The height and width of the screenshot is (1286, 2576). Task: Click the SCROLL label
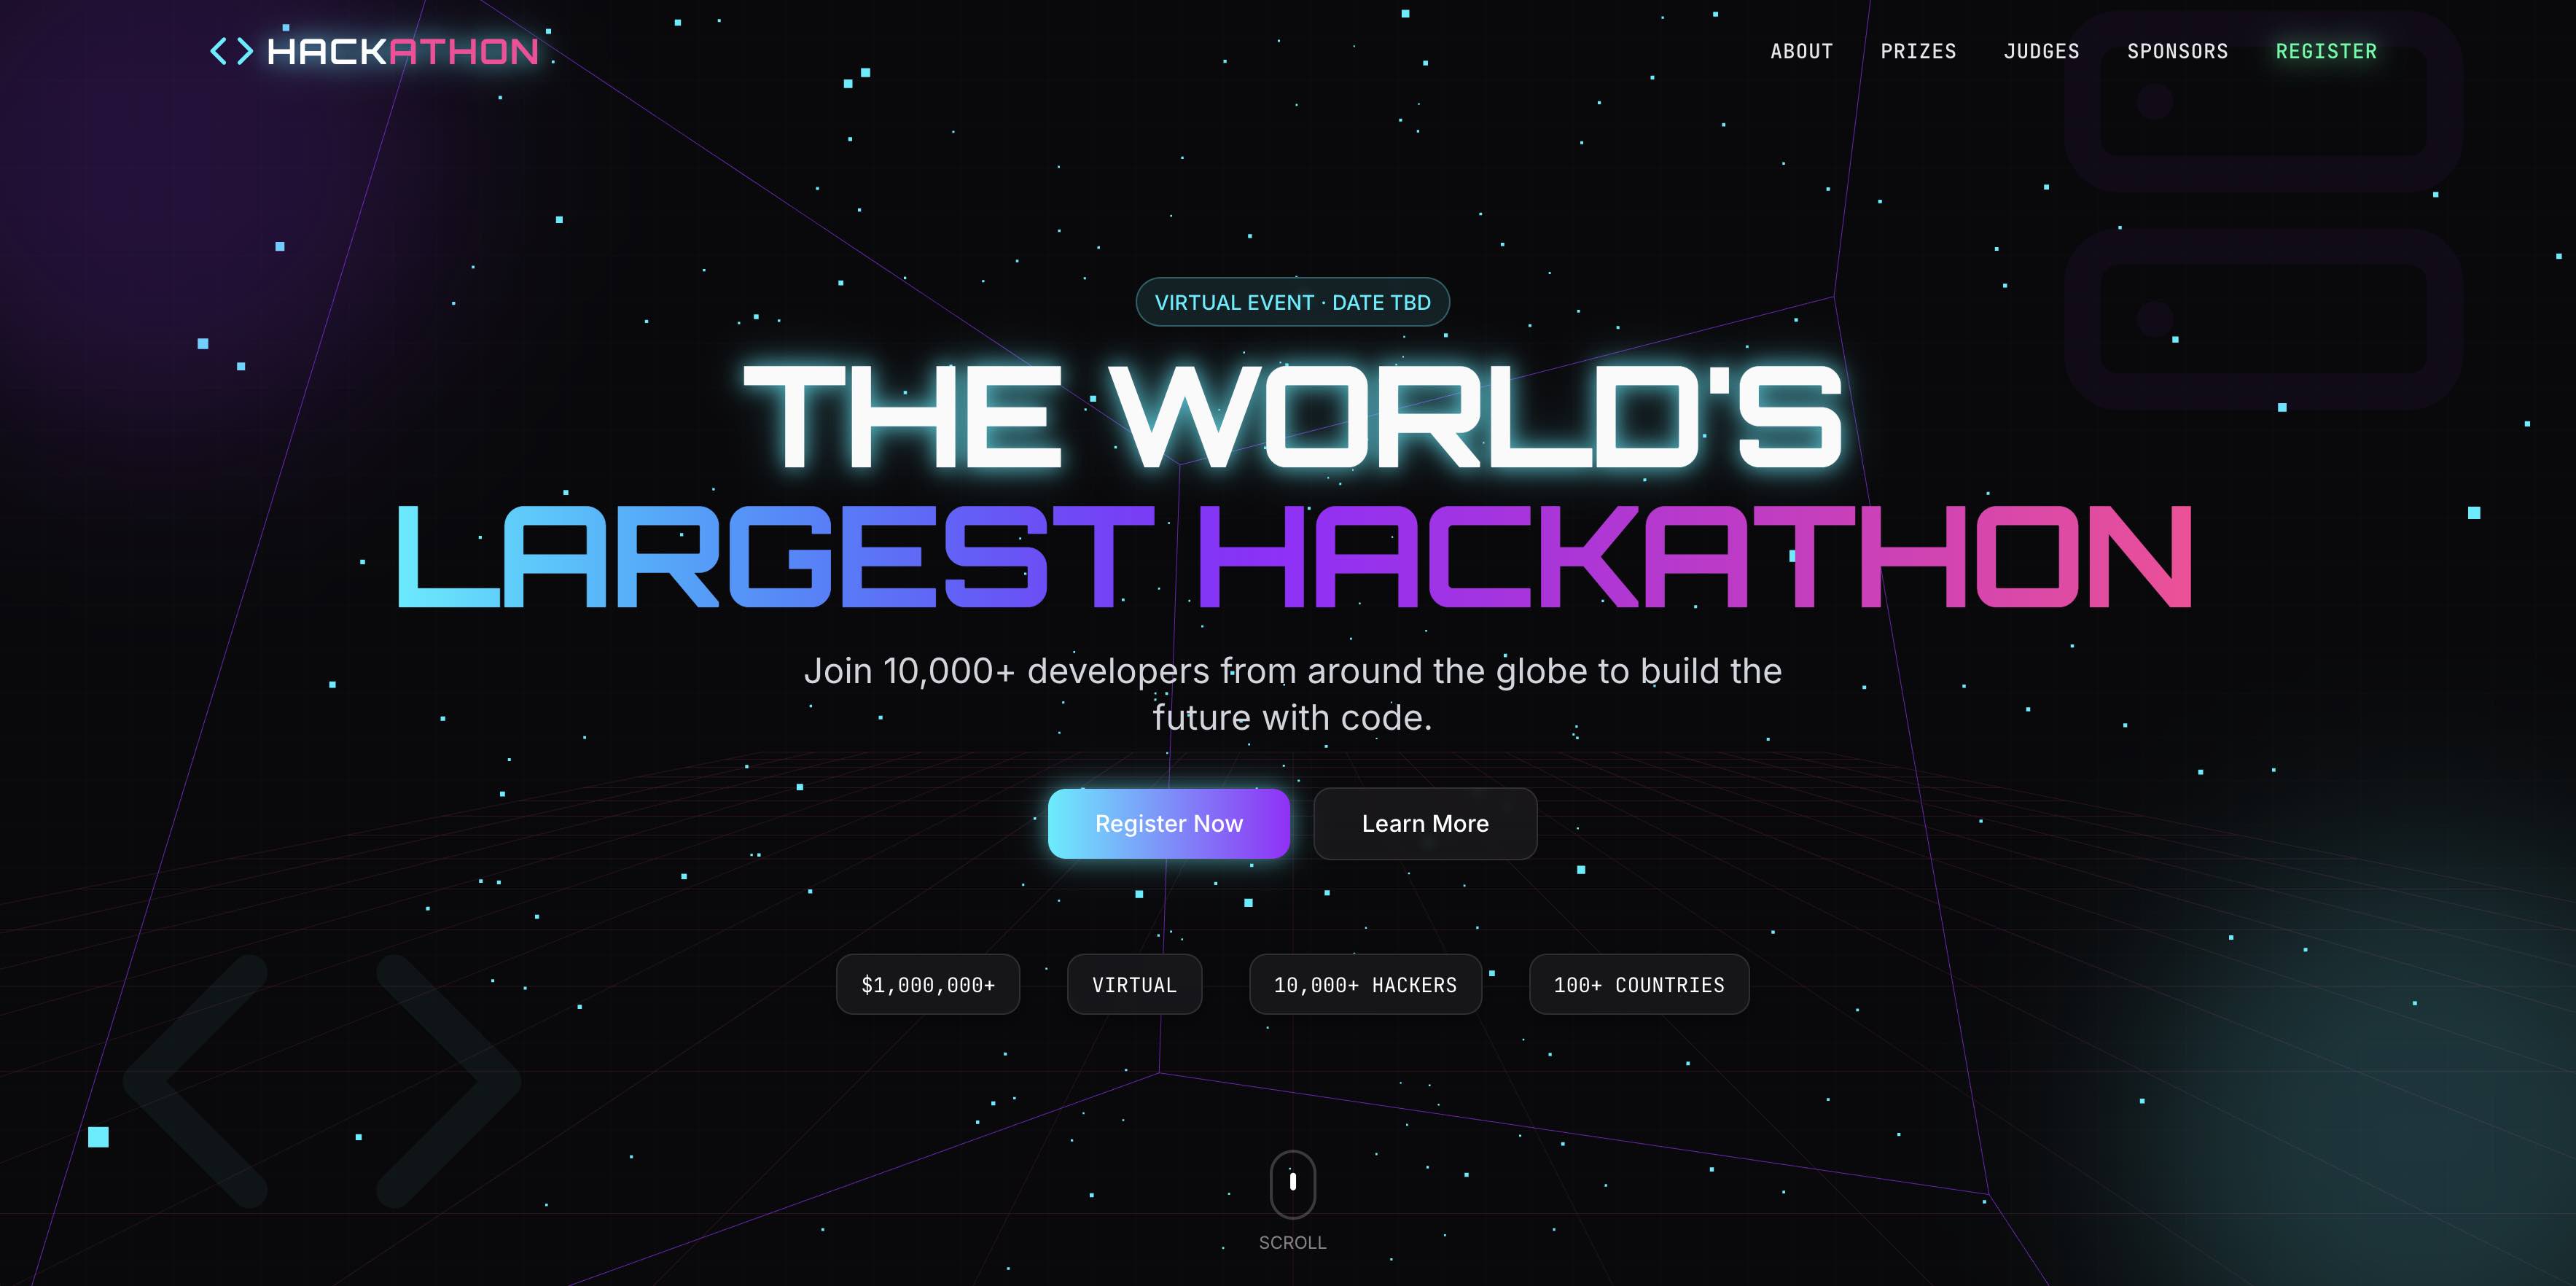[x=1292, y=1242]
